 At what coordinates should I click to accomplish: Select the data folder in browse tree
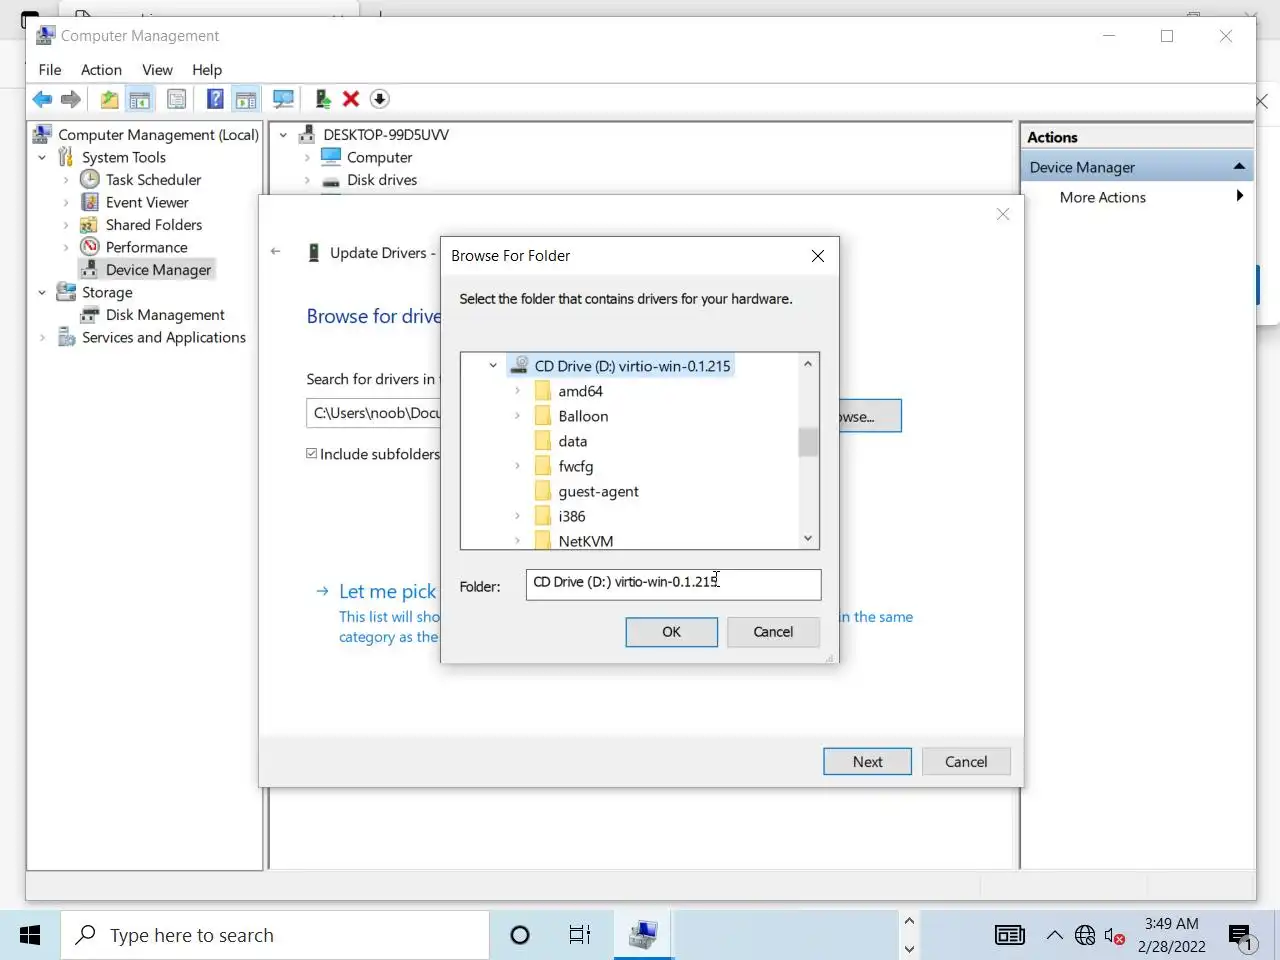(572, 441)
